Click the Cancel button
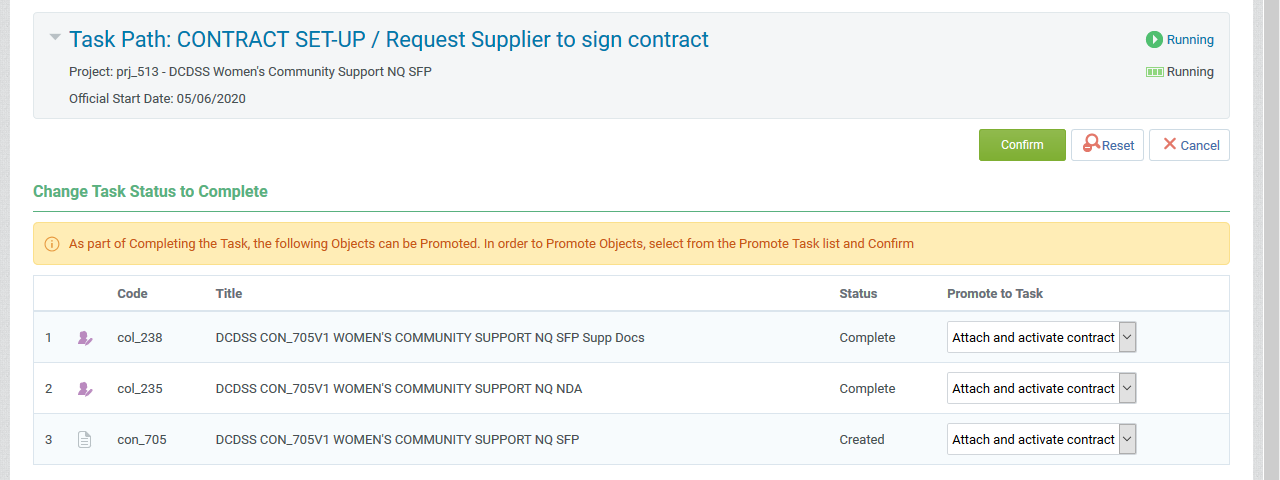The image size is (1280, 480). (x=1189, y=145)
